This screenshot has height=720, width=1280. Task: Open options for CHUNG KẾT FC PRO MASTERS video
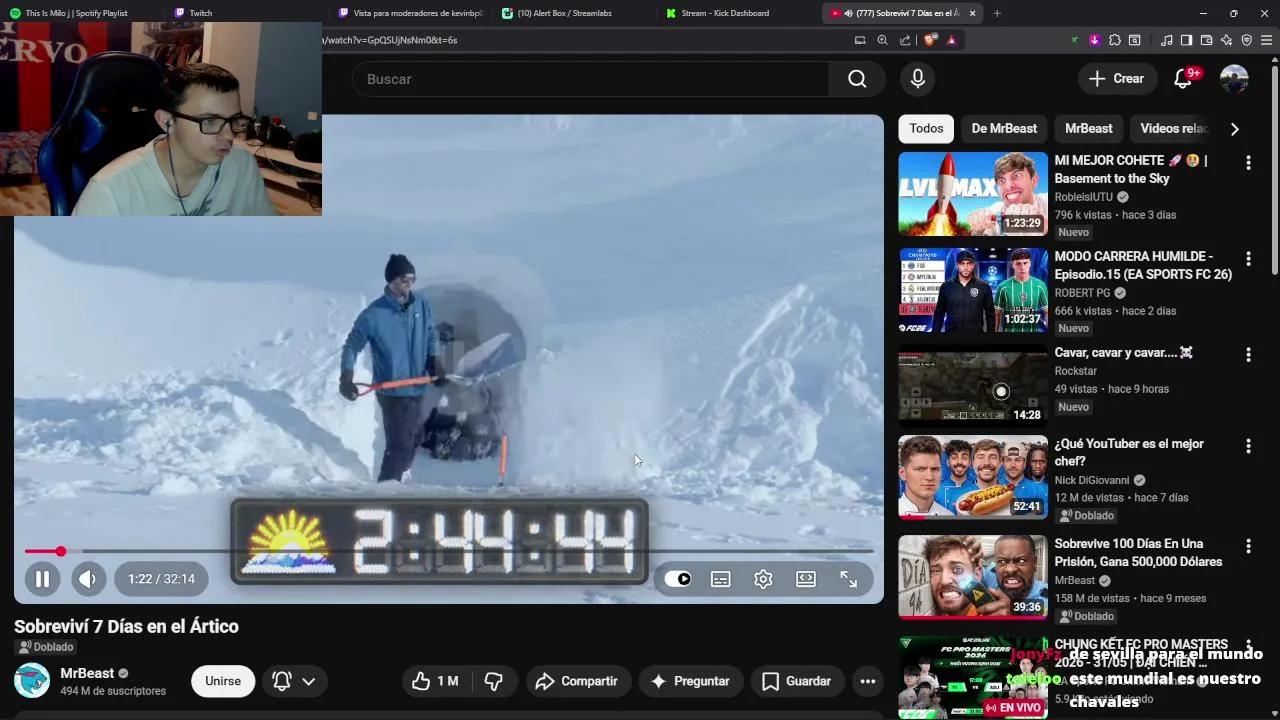click(x=1248, y=646)
